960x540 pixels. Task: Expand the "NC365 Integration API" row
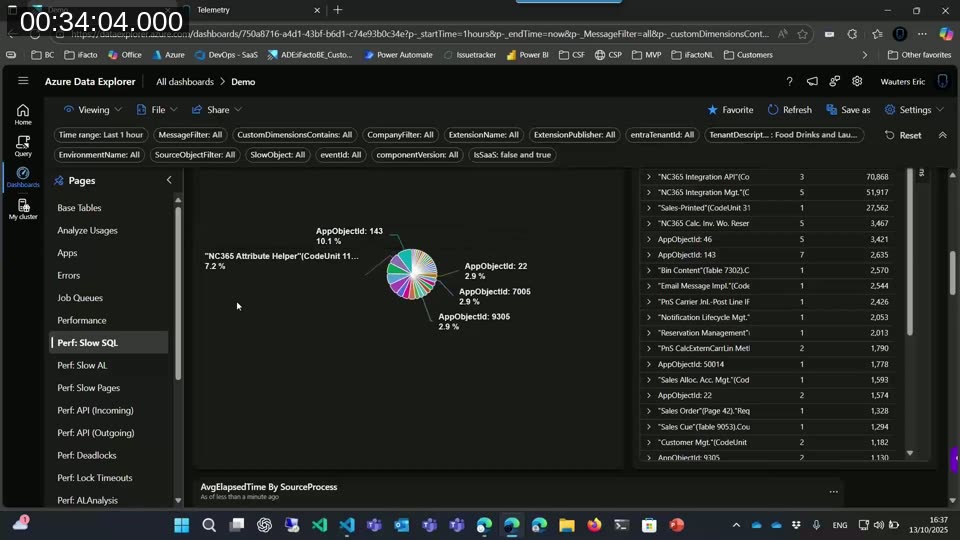click(648, 177)
